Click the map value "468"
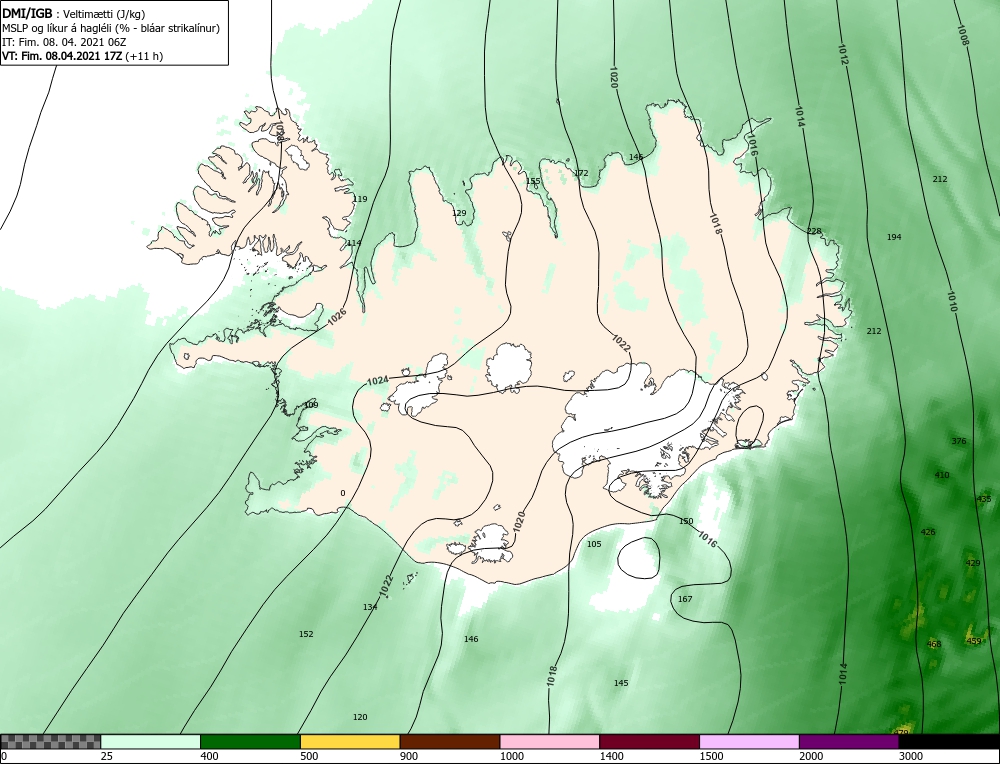The width and height of the screenshot is (1000, 764). [934, 644]
